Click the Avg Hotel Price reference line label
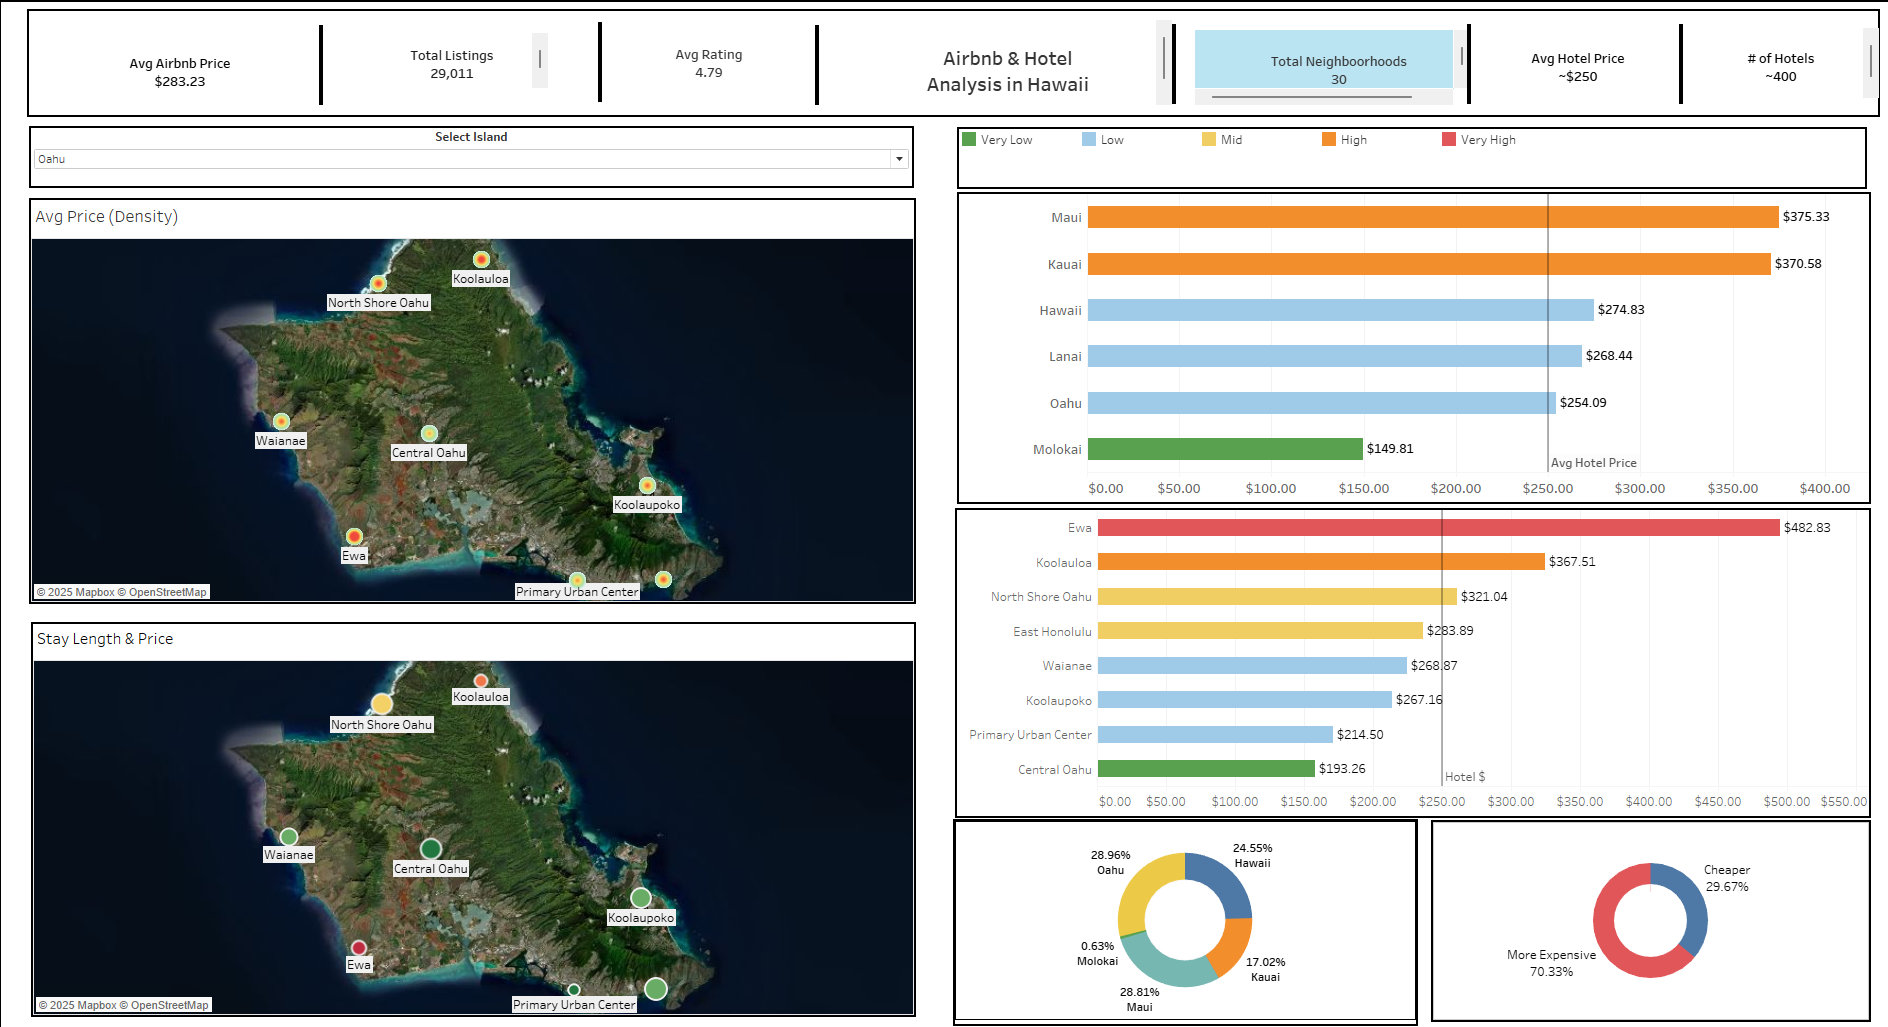 (x=1594, y=463)
